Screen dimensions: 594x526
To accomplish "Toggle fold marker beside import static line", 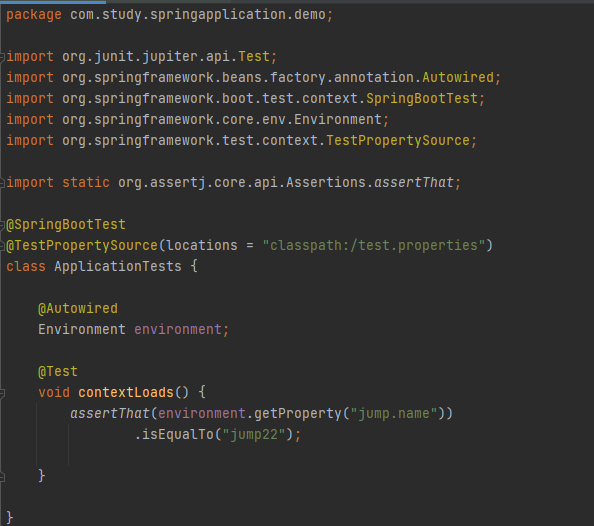I will tap(2, 183).
